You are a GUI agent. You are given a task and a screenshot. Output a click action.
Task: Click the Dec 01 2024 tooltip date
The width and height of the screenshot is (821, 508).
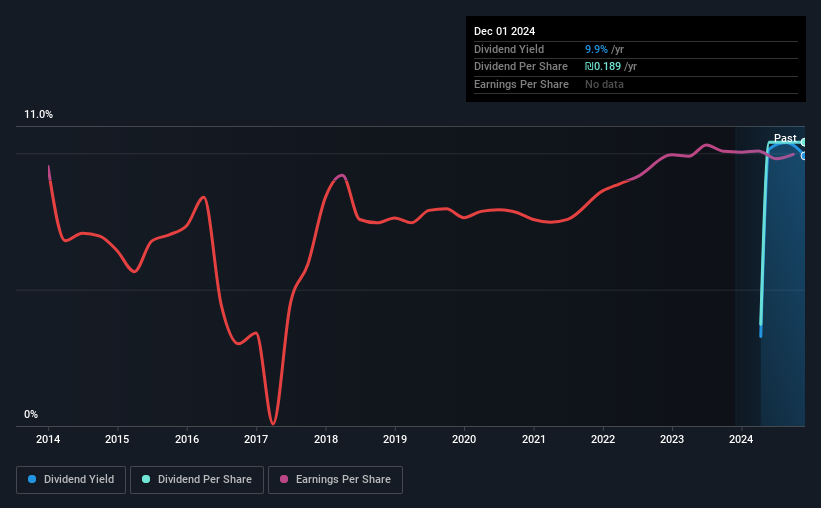tap(504, 31)
